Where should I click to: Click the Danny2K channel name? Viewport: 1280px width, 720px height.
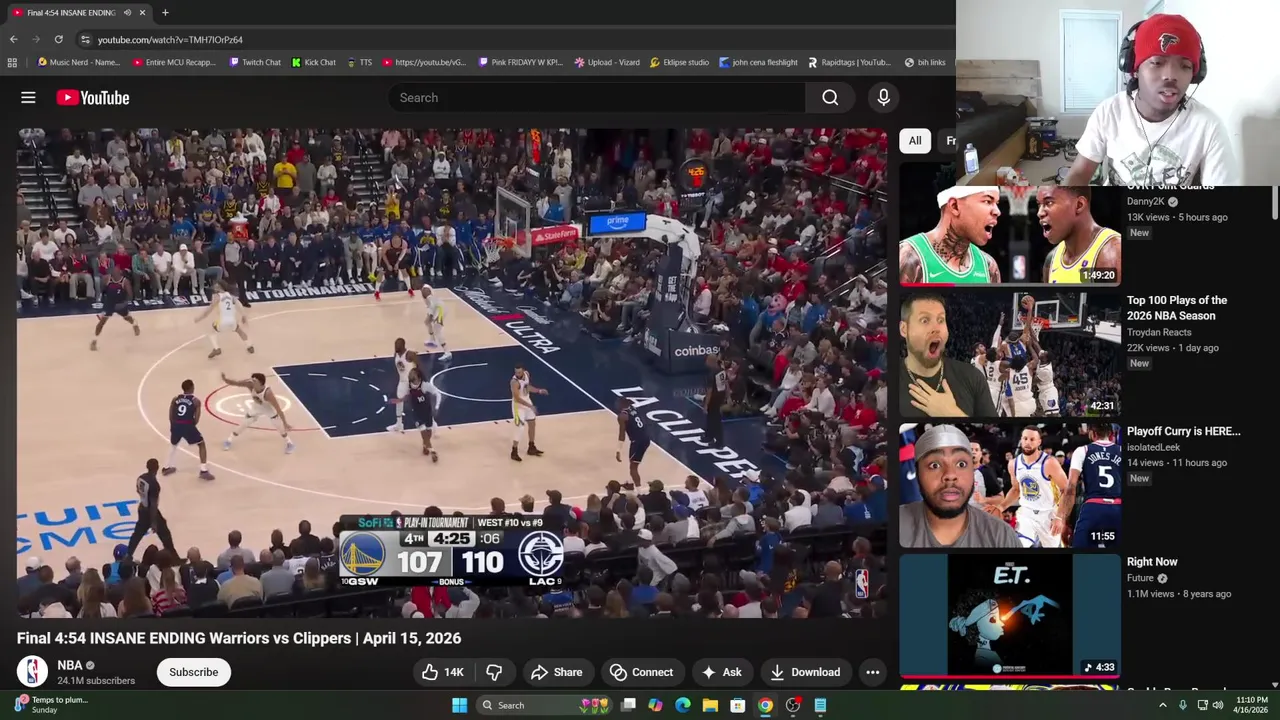1146,201
